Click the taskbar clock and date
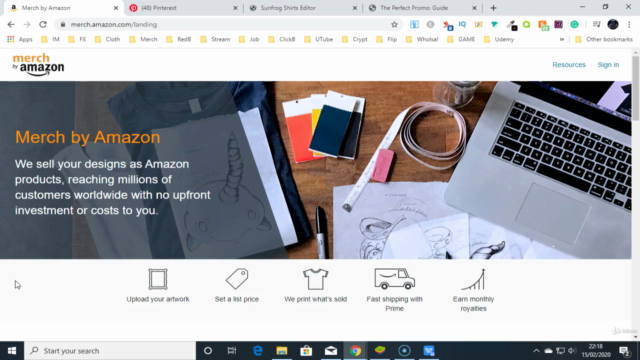This screenshot has height=360, width=640. click(x=596, y=351)
